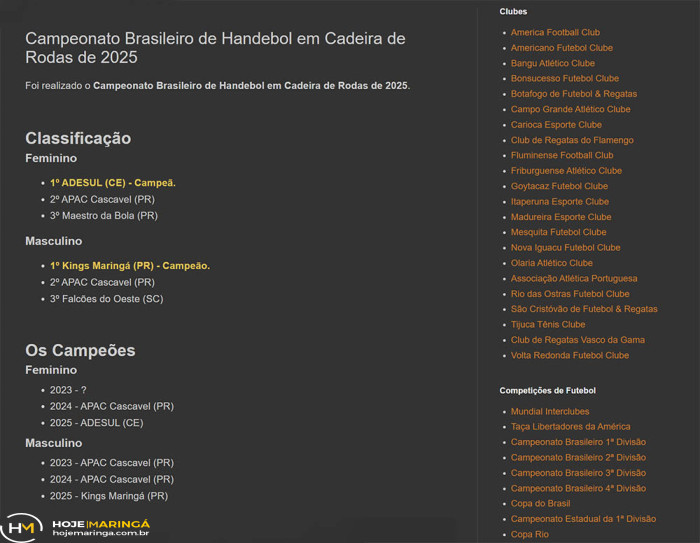Click '1º ADESUL (CE) - Campeã.' entry

tap(112, 183)
